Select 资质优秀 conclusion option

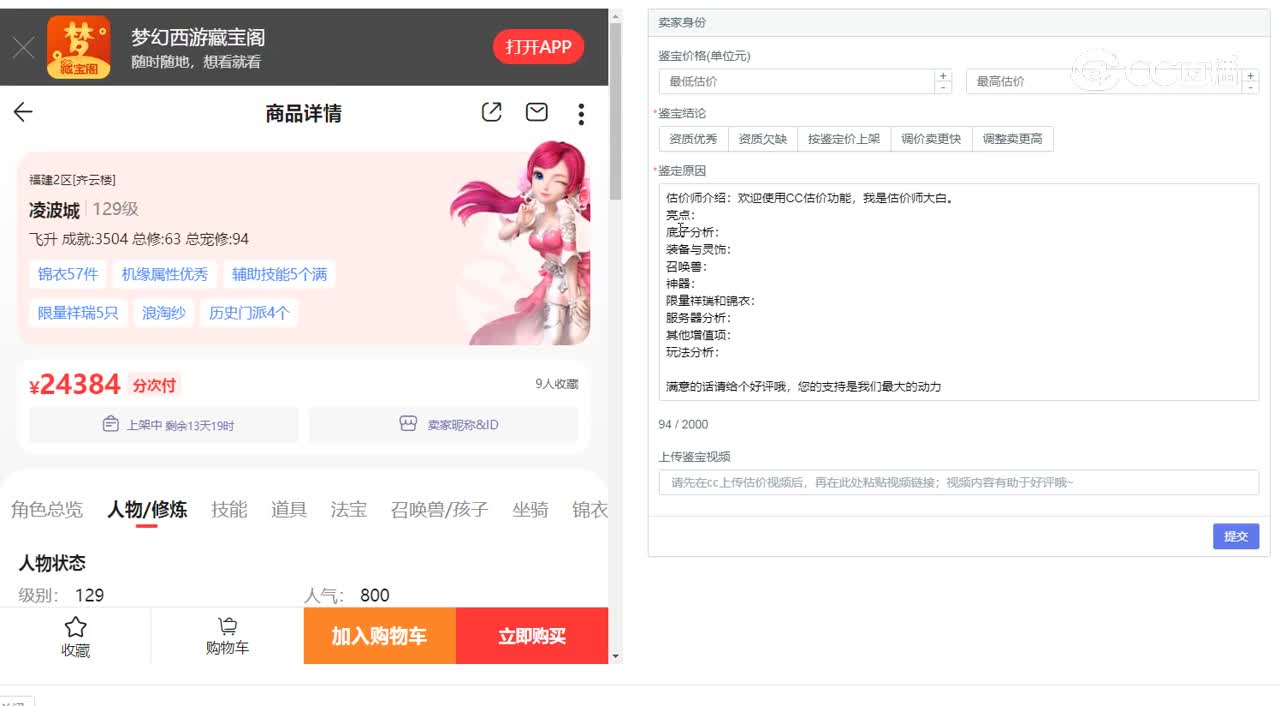pyautogui.click(x=693, y=139)
